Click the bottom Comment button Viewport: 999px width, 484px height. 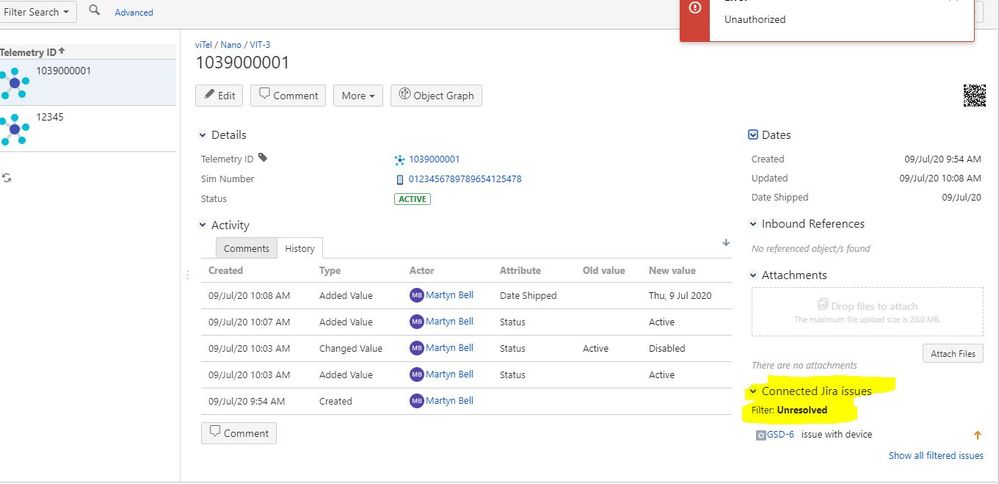click(x=239, y=433)
